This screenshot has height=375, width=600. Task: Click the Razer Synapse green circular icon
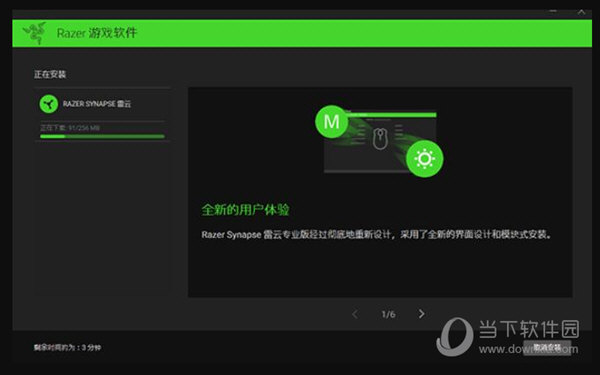(49, 104)
